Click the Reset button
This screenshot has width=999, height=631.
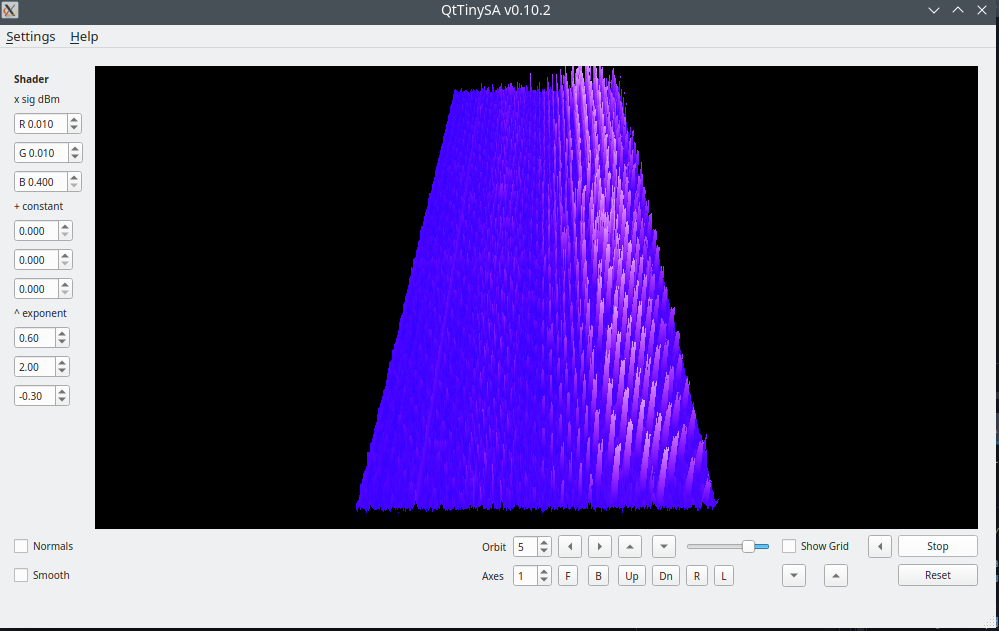pyautogui.click(x=938, y=575)
